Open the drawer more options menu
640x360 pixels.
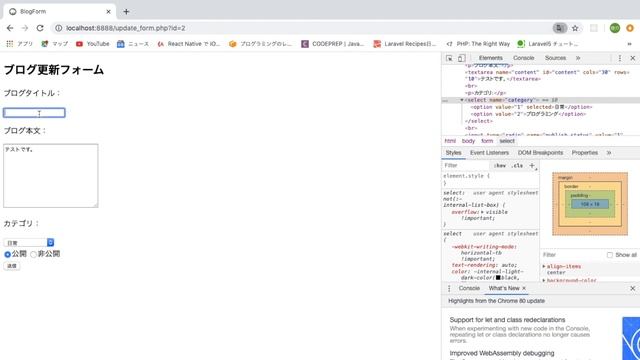click(x=449, y=289)
